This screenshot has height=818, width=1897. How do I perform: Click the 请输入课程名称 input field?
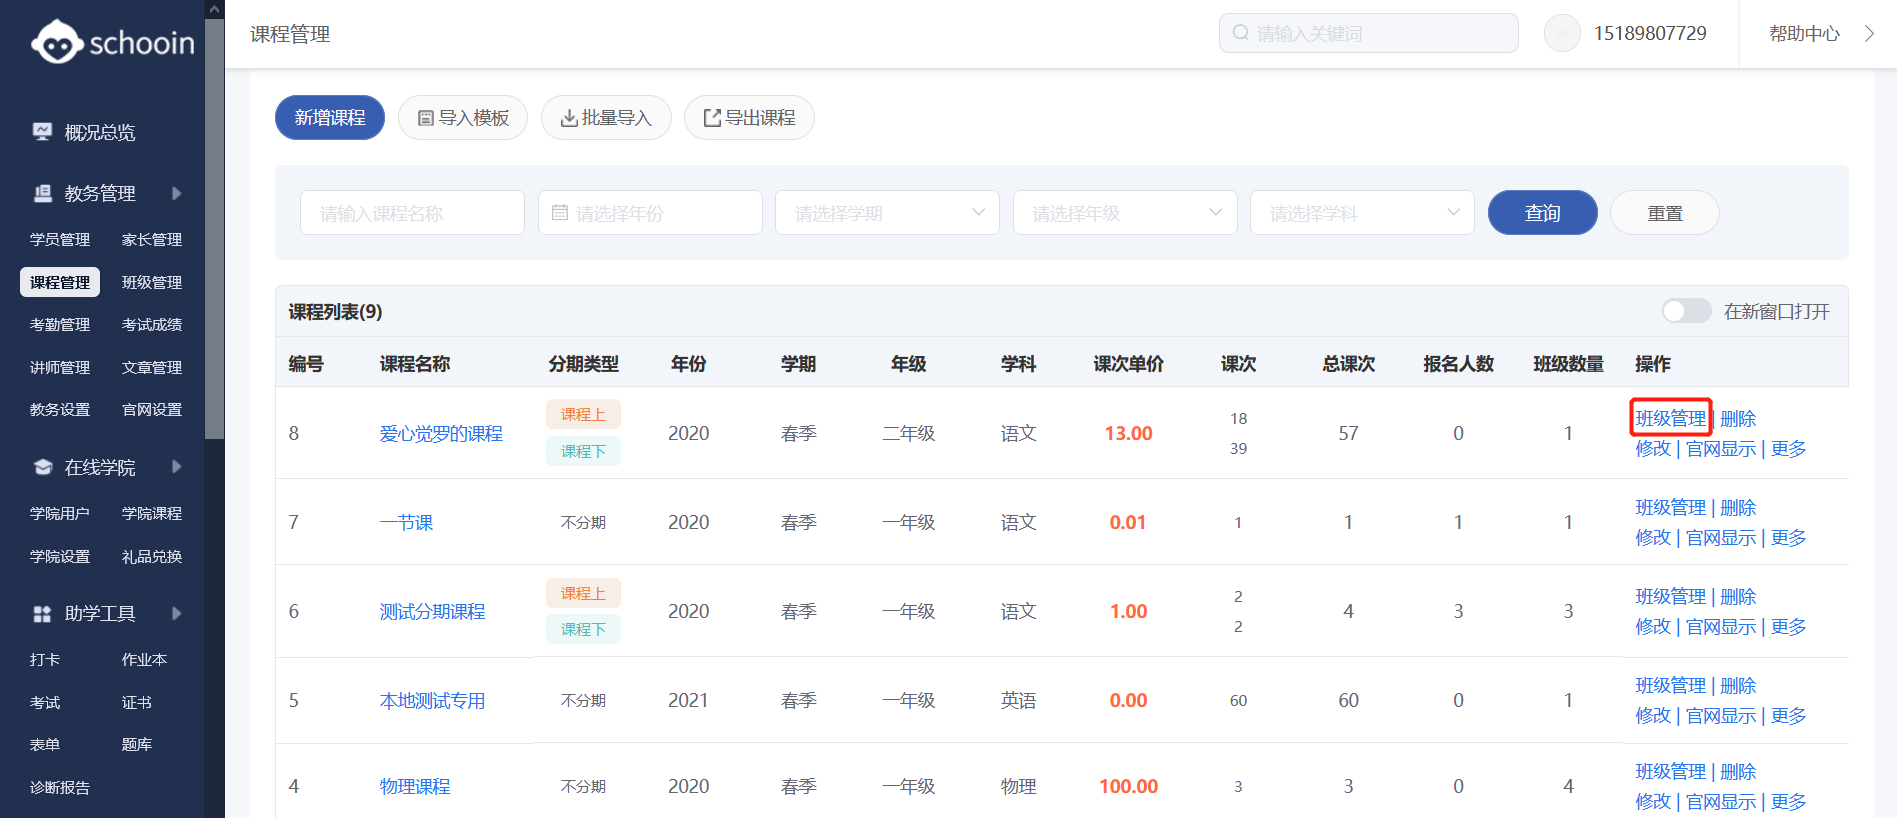coord(412,213)
